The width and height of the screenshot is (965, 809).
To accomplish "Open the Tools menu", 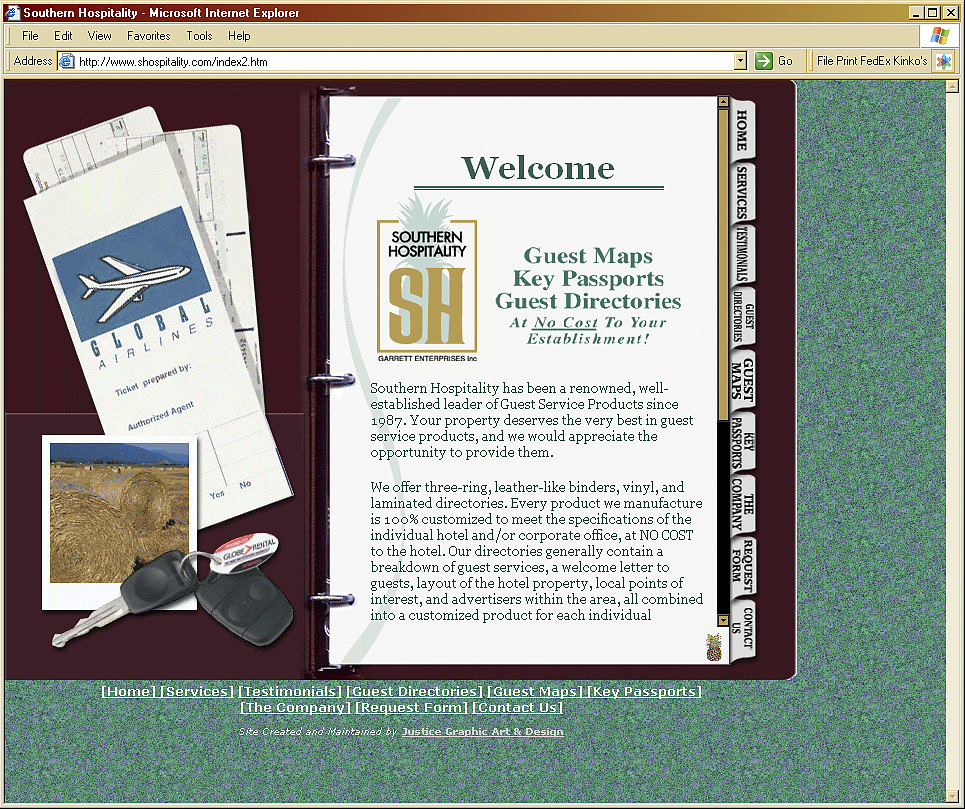I will tap(199, 36).
